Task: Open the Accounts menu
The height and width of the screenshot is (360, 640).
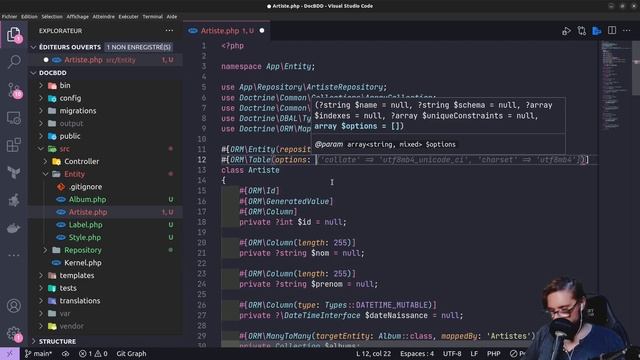Action: (14, 306)
